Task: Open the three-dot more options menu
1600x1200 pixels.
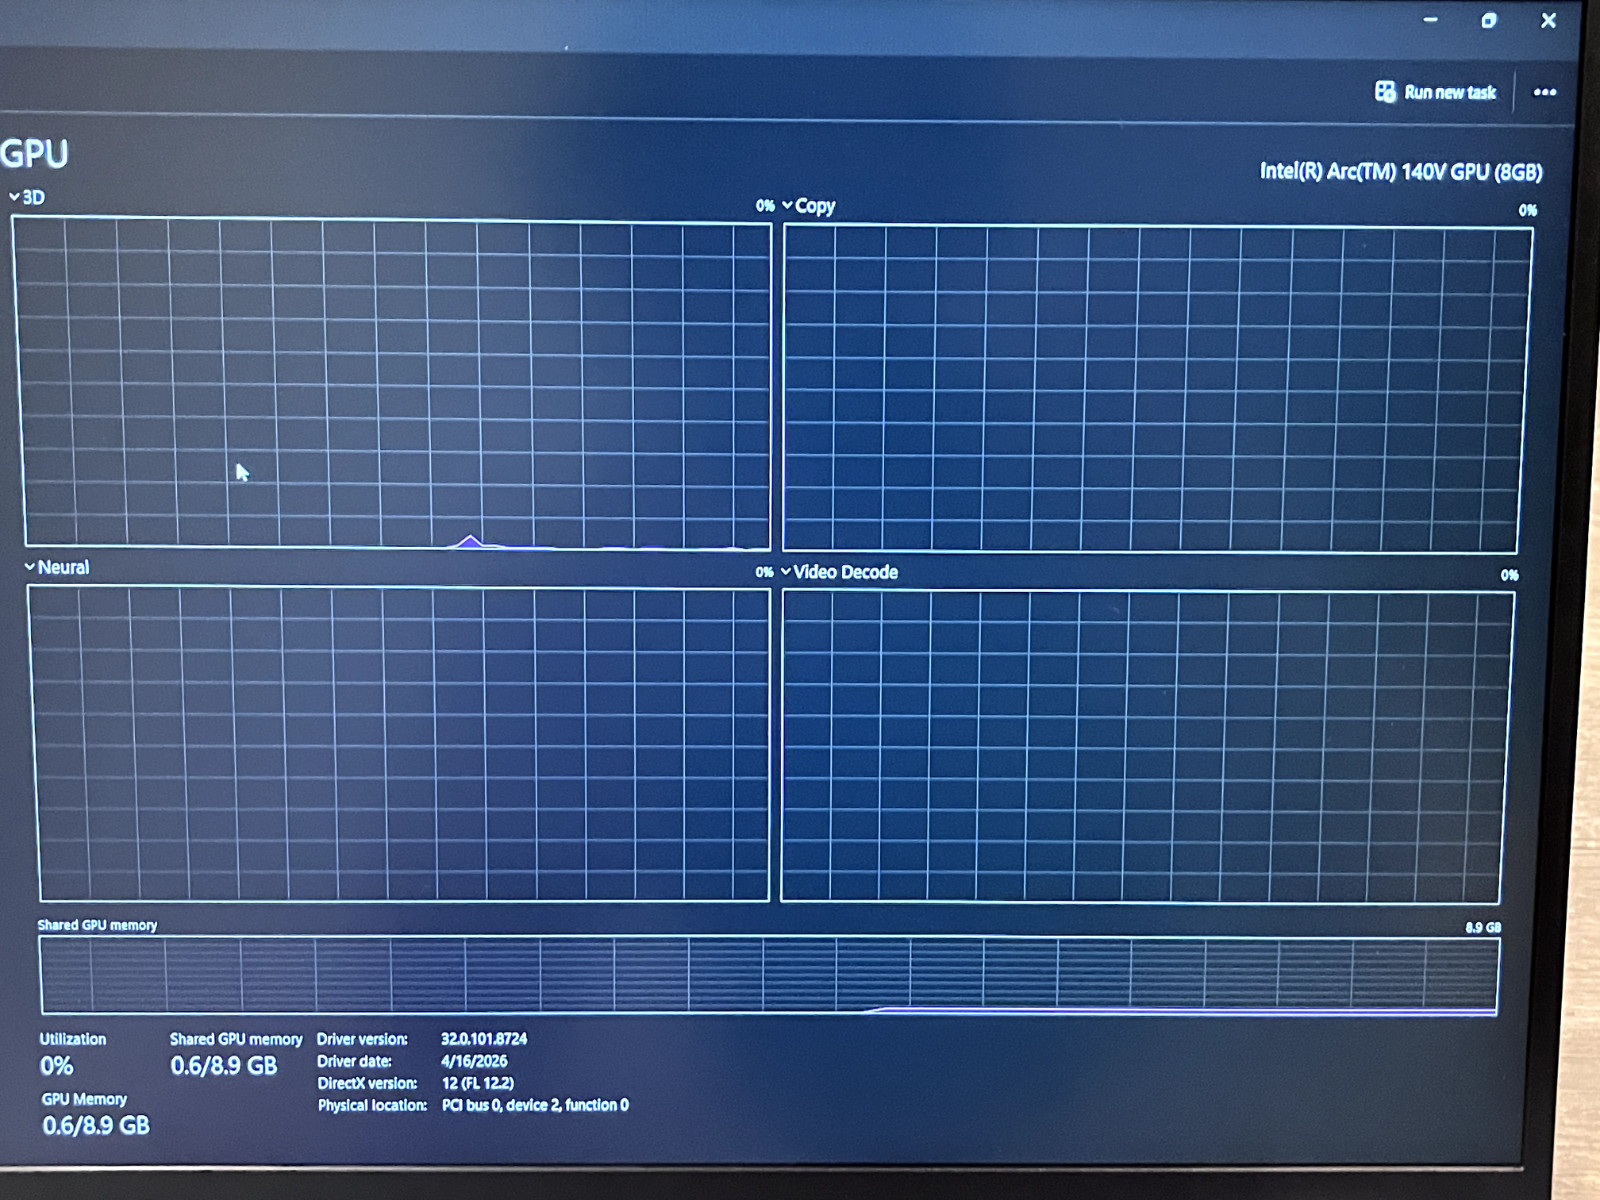Action: pos(1545,92)
